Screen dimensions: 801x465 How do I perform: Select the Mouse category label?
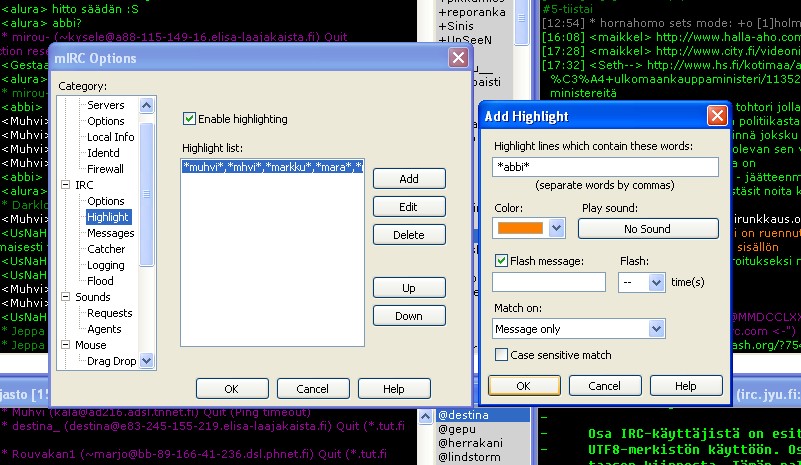point(90,345)
